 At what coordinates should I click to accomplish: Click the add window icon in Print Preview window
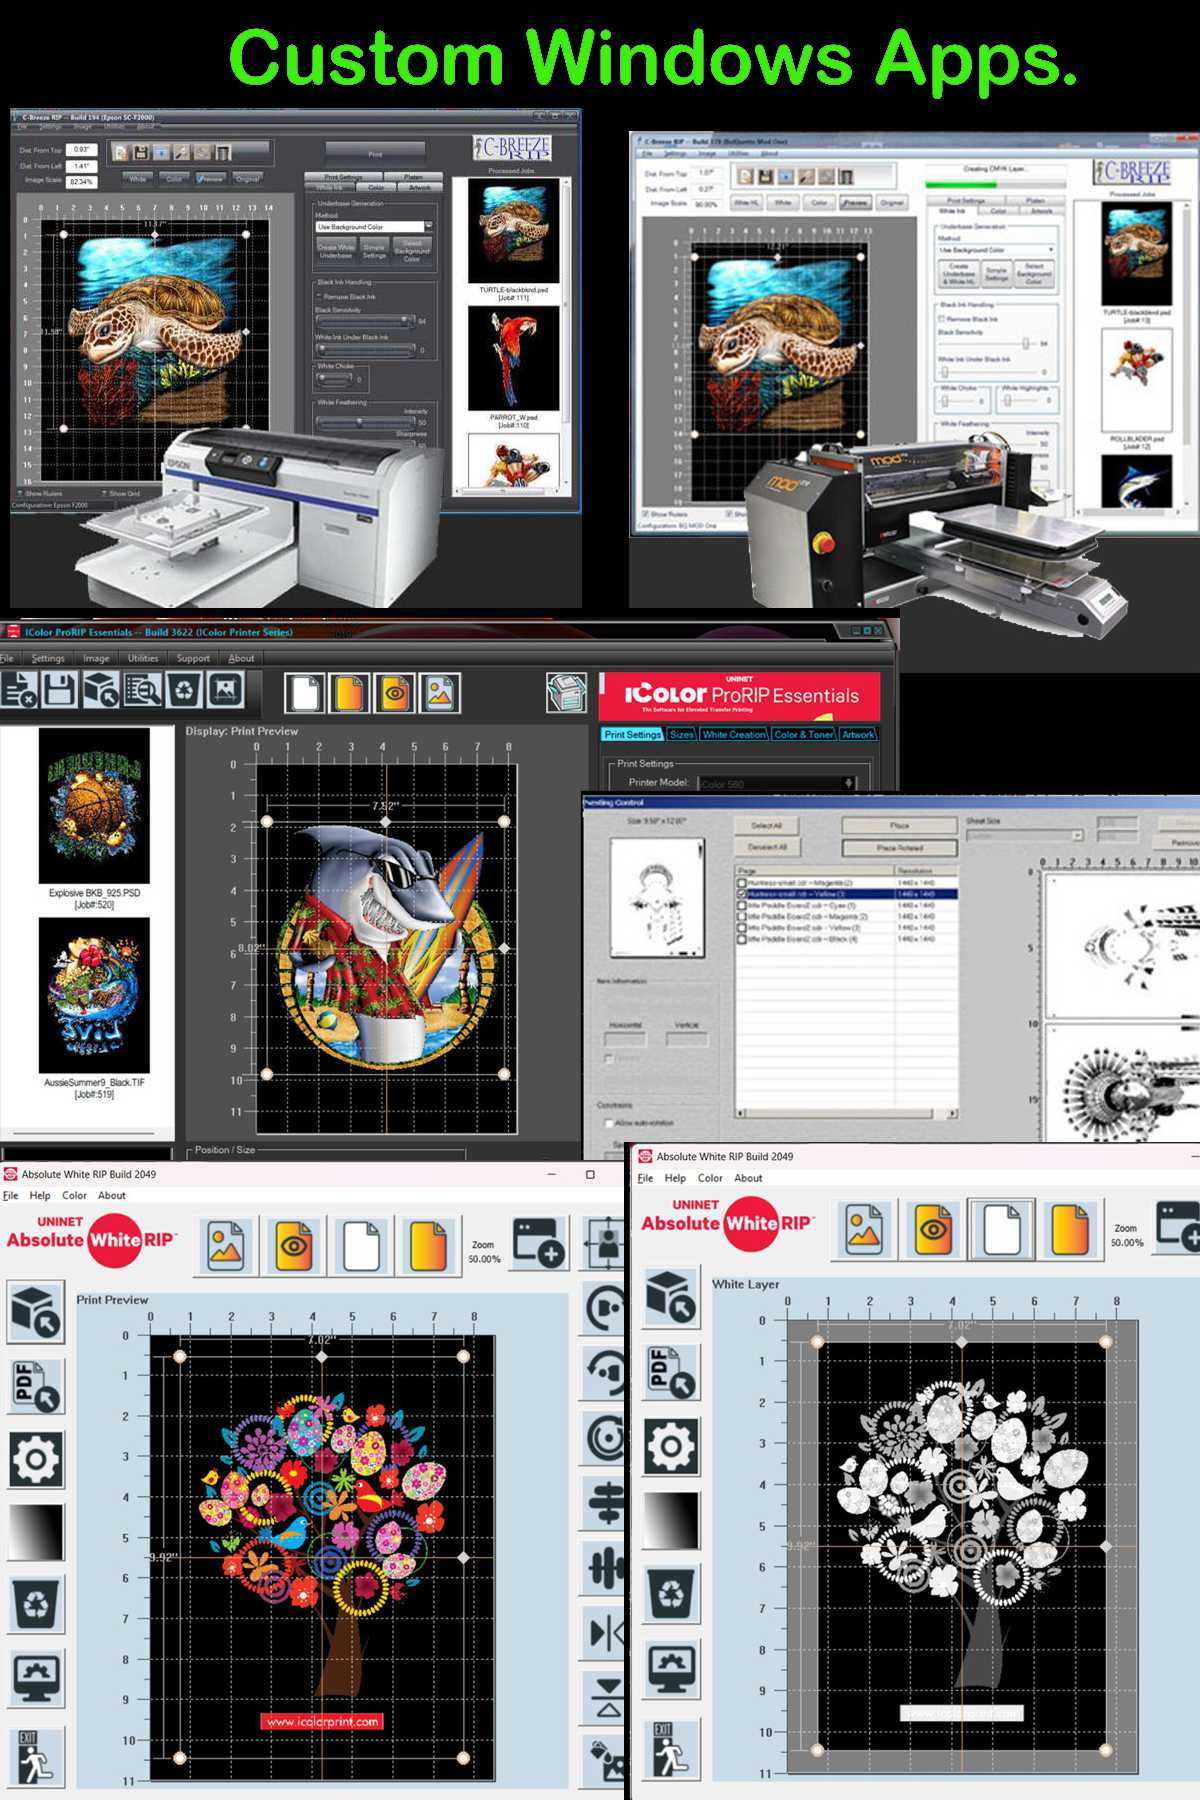[539, 1243]
